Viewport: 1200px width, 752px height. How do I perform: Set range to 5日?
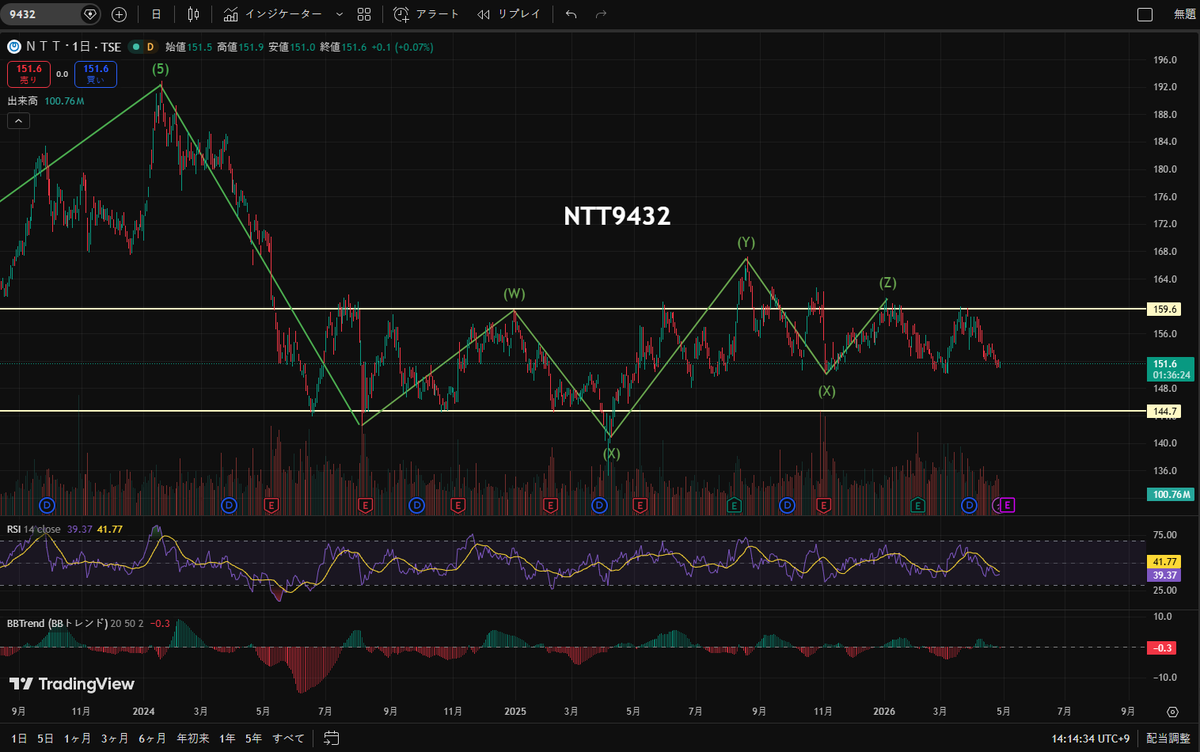[45, 738]
